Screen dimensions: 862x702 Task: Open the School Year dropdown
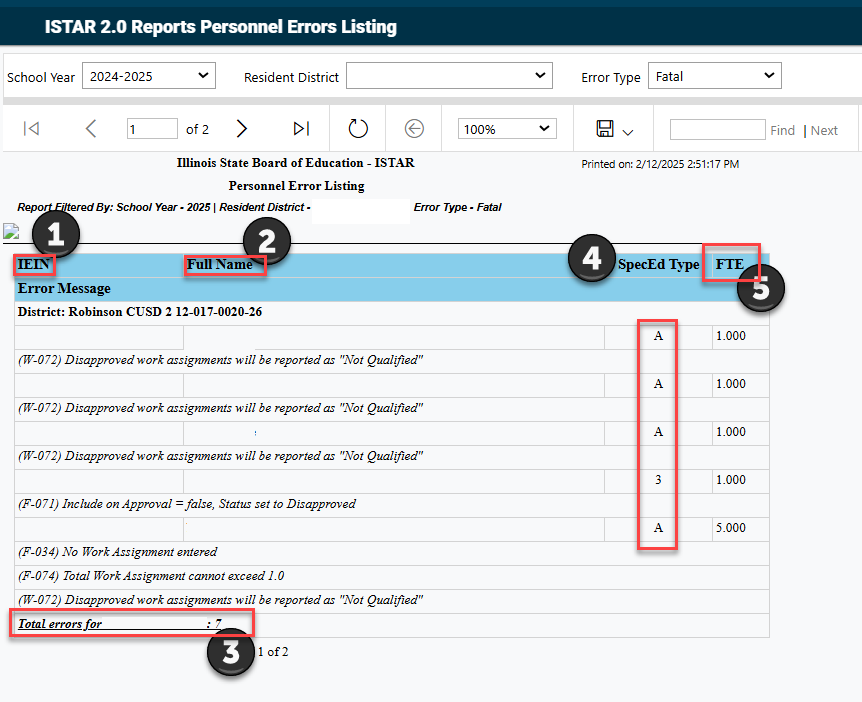[x=149, y=76]
